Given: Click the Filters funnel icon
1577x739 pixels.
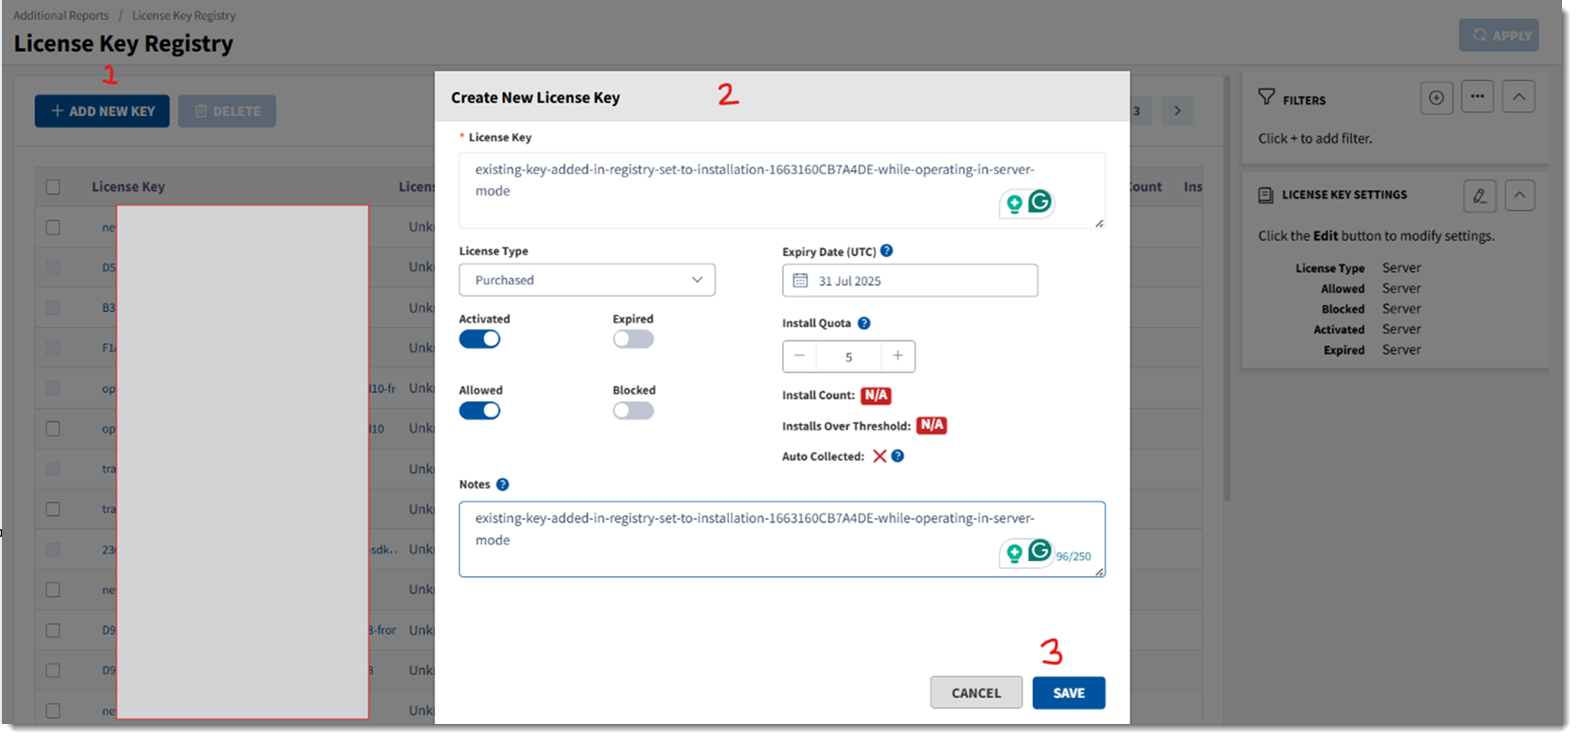Looking at the screenshot, I should (1267, 97).
